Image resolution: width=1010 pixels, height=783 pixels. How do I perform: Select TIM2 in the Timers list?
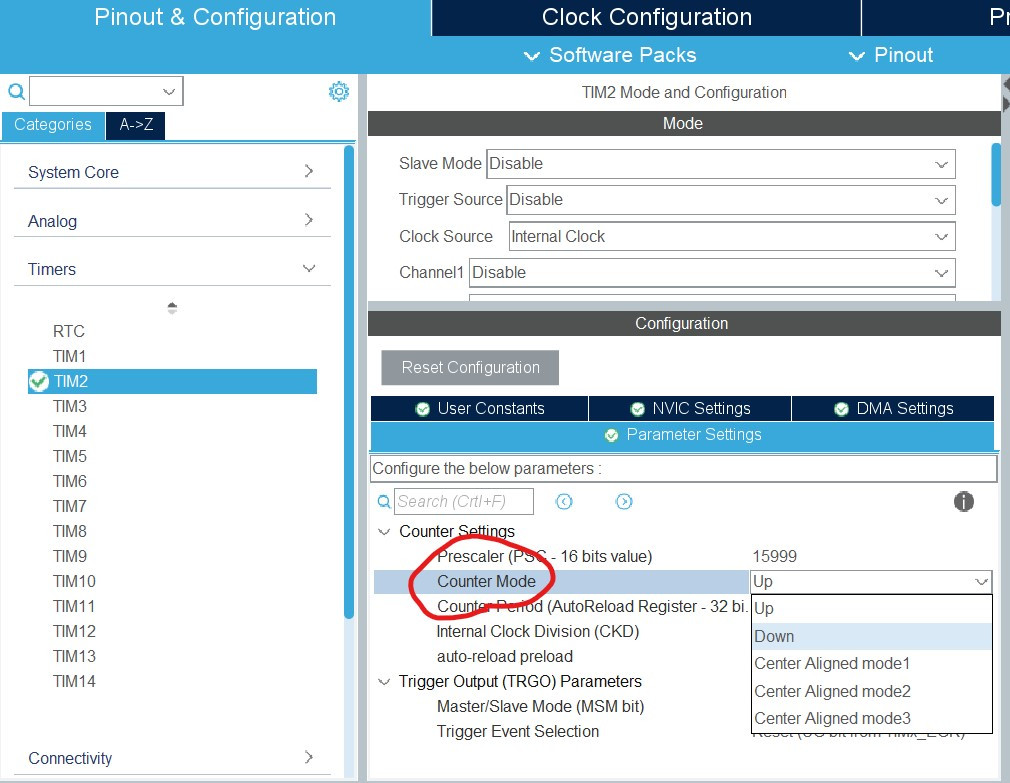[x=173, y=381]
